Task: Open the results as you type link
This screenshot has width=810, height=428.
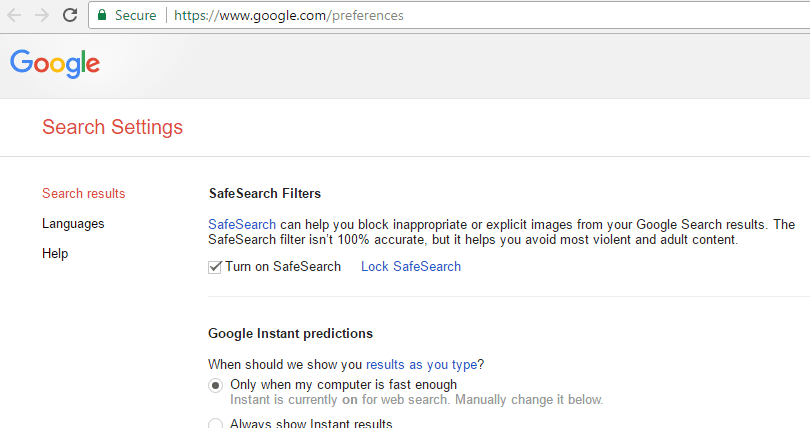Action: [x=422, y=364]
